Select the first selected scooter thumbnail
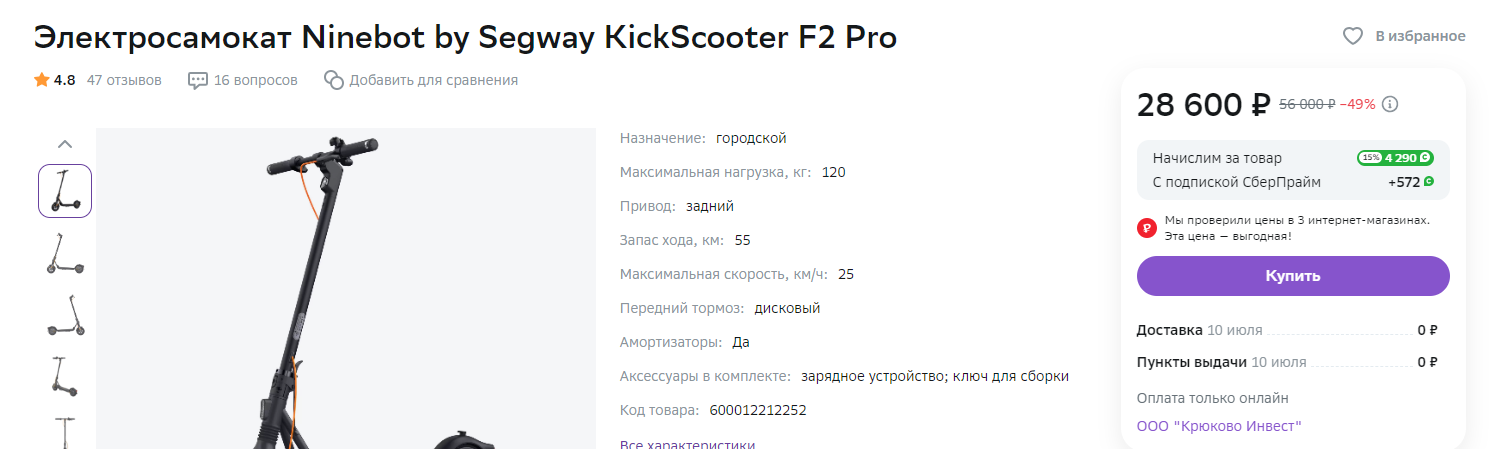 point(65,191)
